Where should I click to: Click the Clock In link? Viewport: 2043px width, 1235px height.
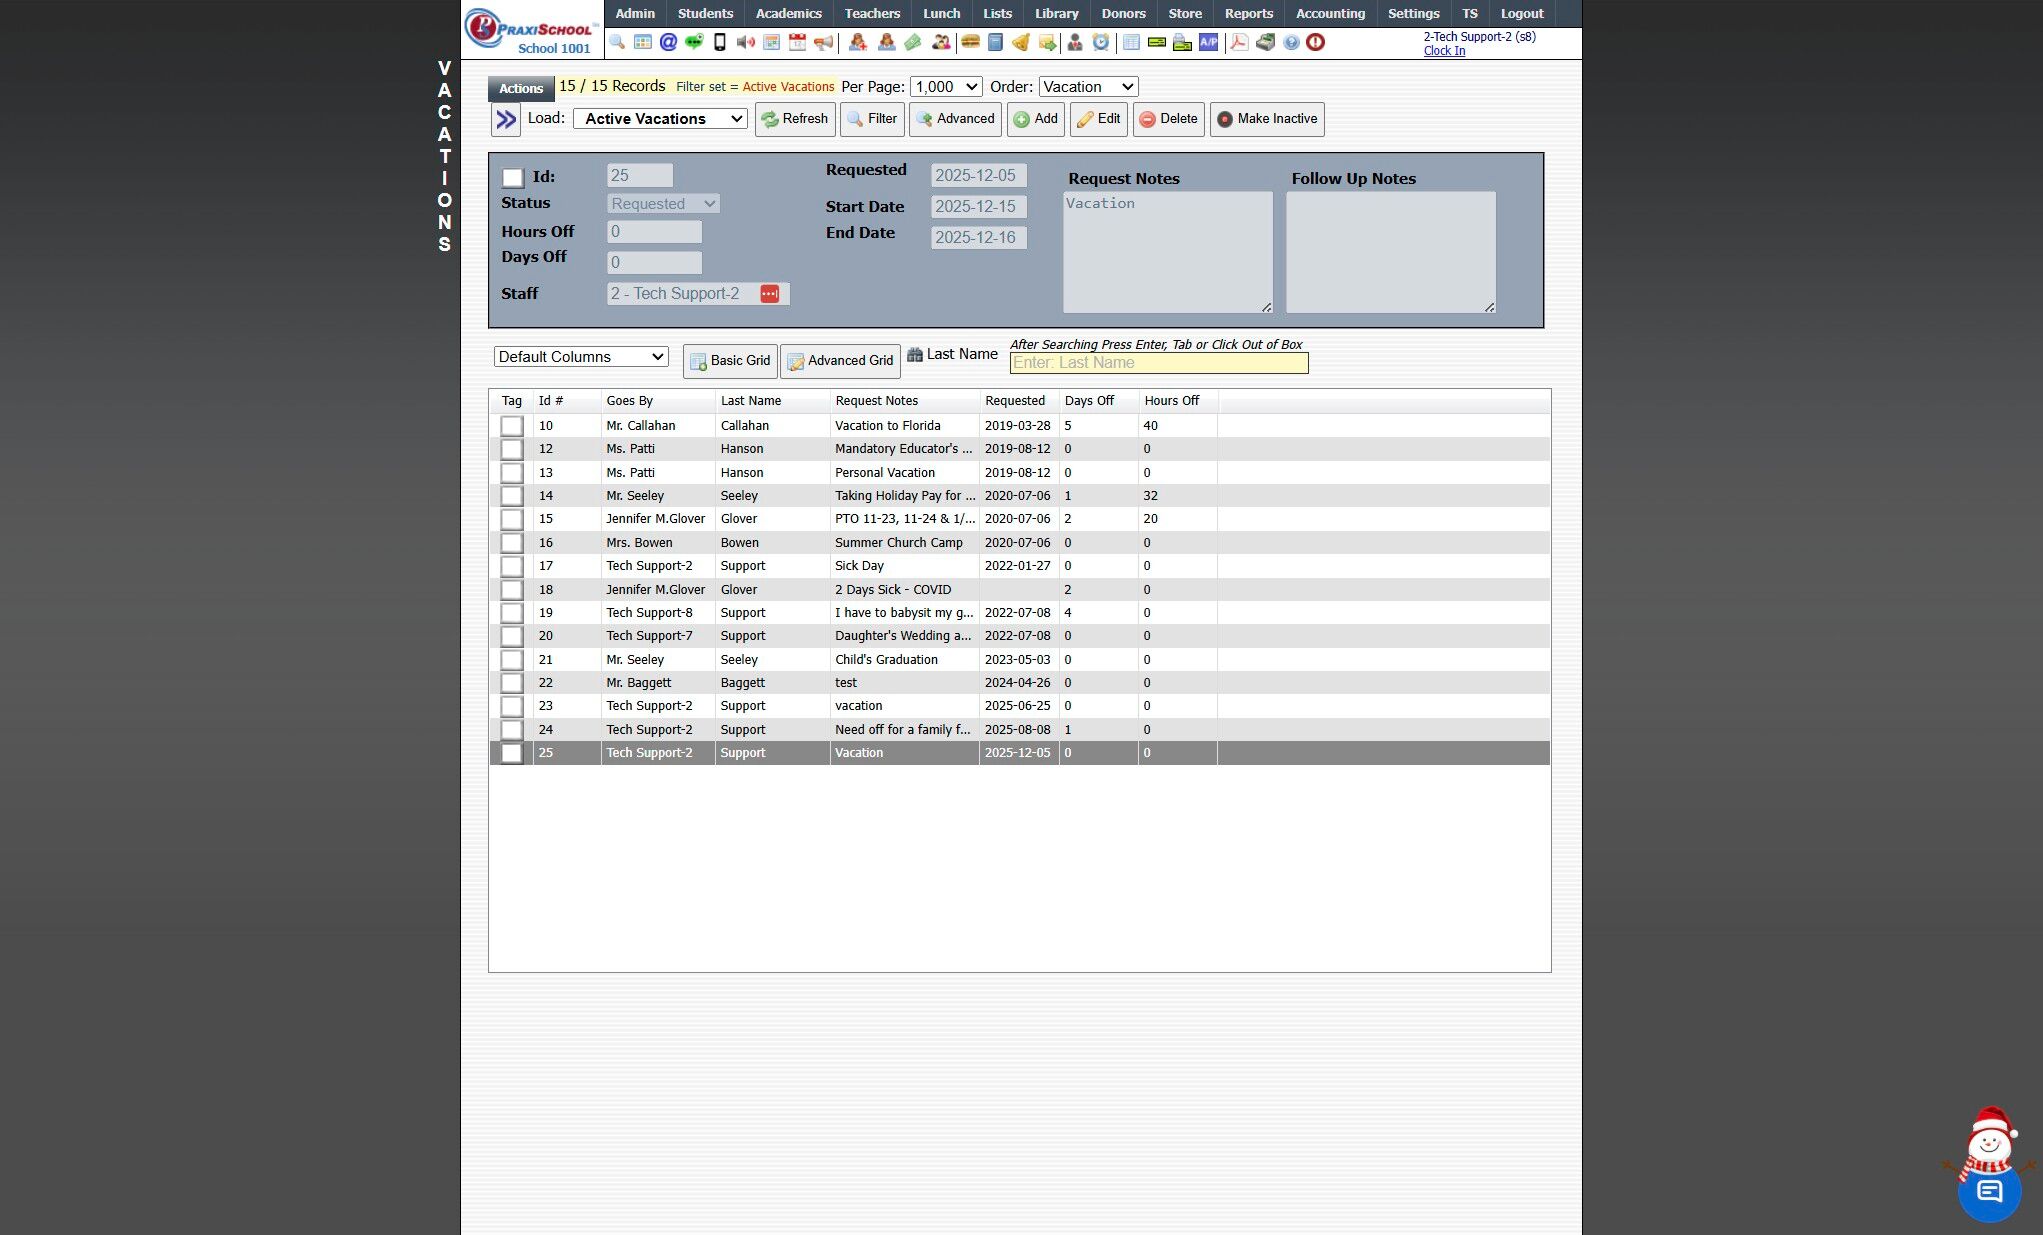tap(1444, 51)
